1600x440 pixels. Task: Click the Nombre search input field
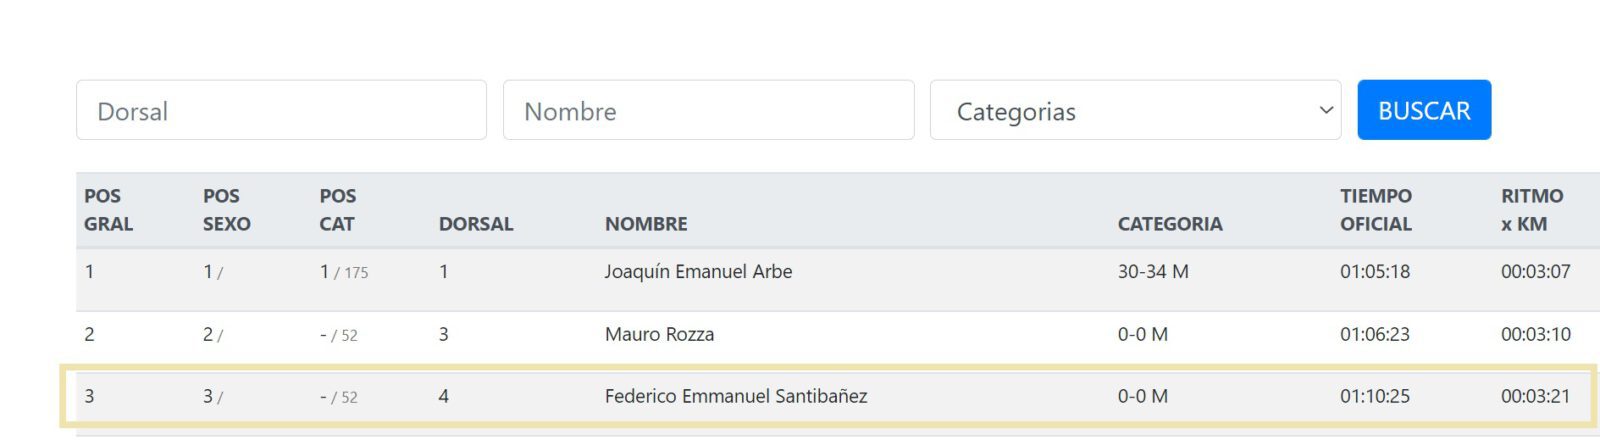pyautogui.click(x=708, y=110)
